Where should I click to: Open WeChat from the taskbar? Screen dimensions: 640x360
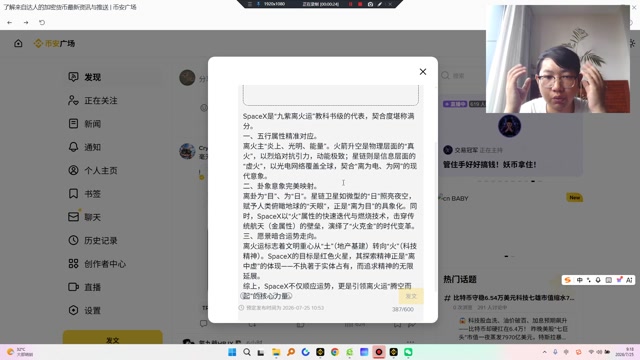point(408,352)
